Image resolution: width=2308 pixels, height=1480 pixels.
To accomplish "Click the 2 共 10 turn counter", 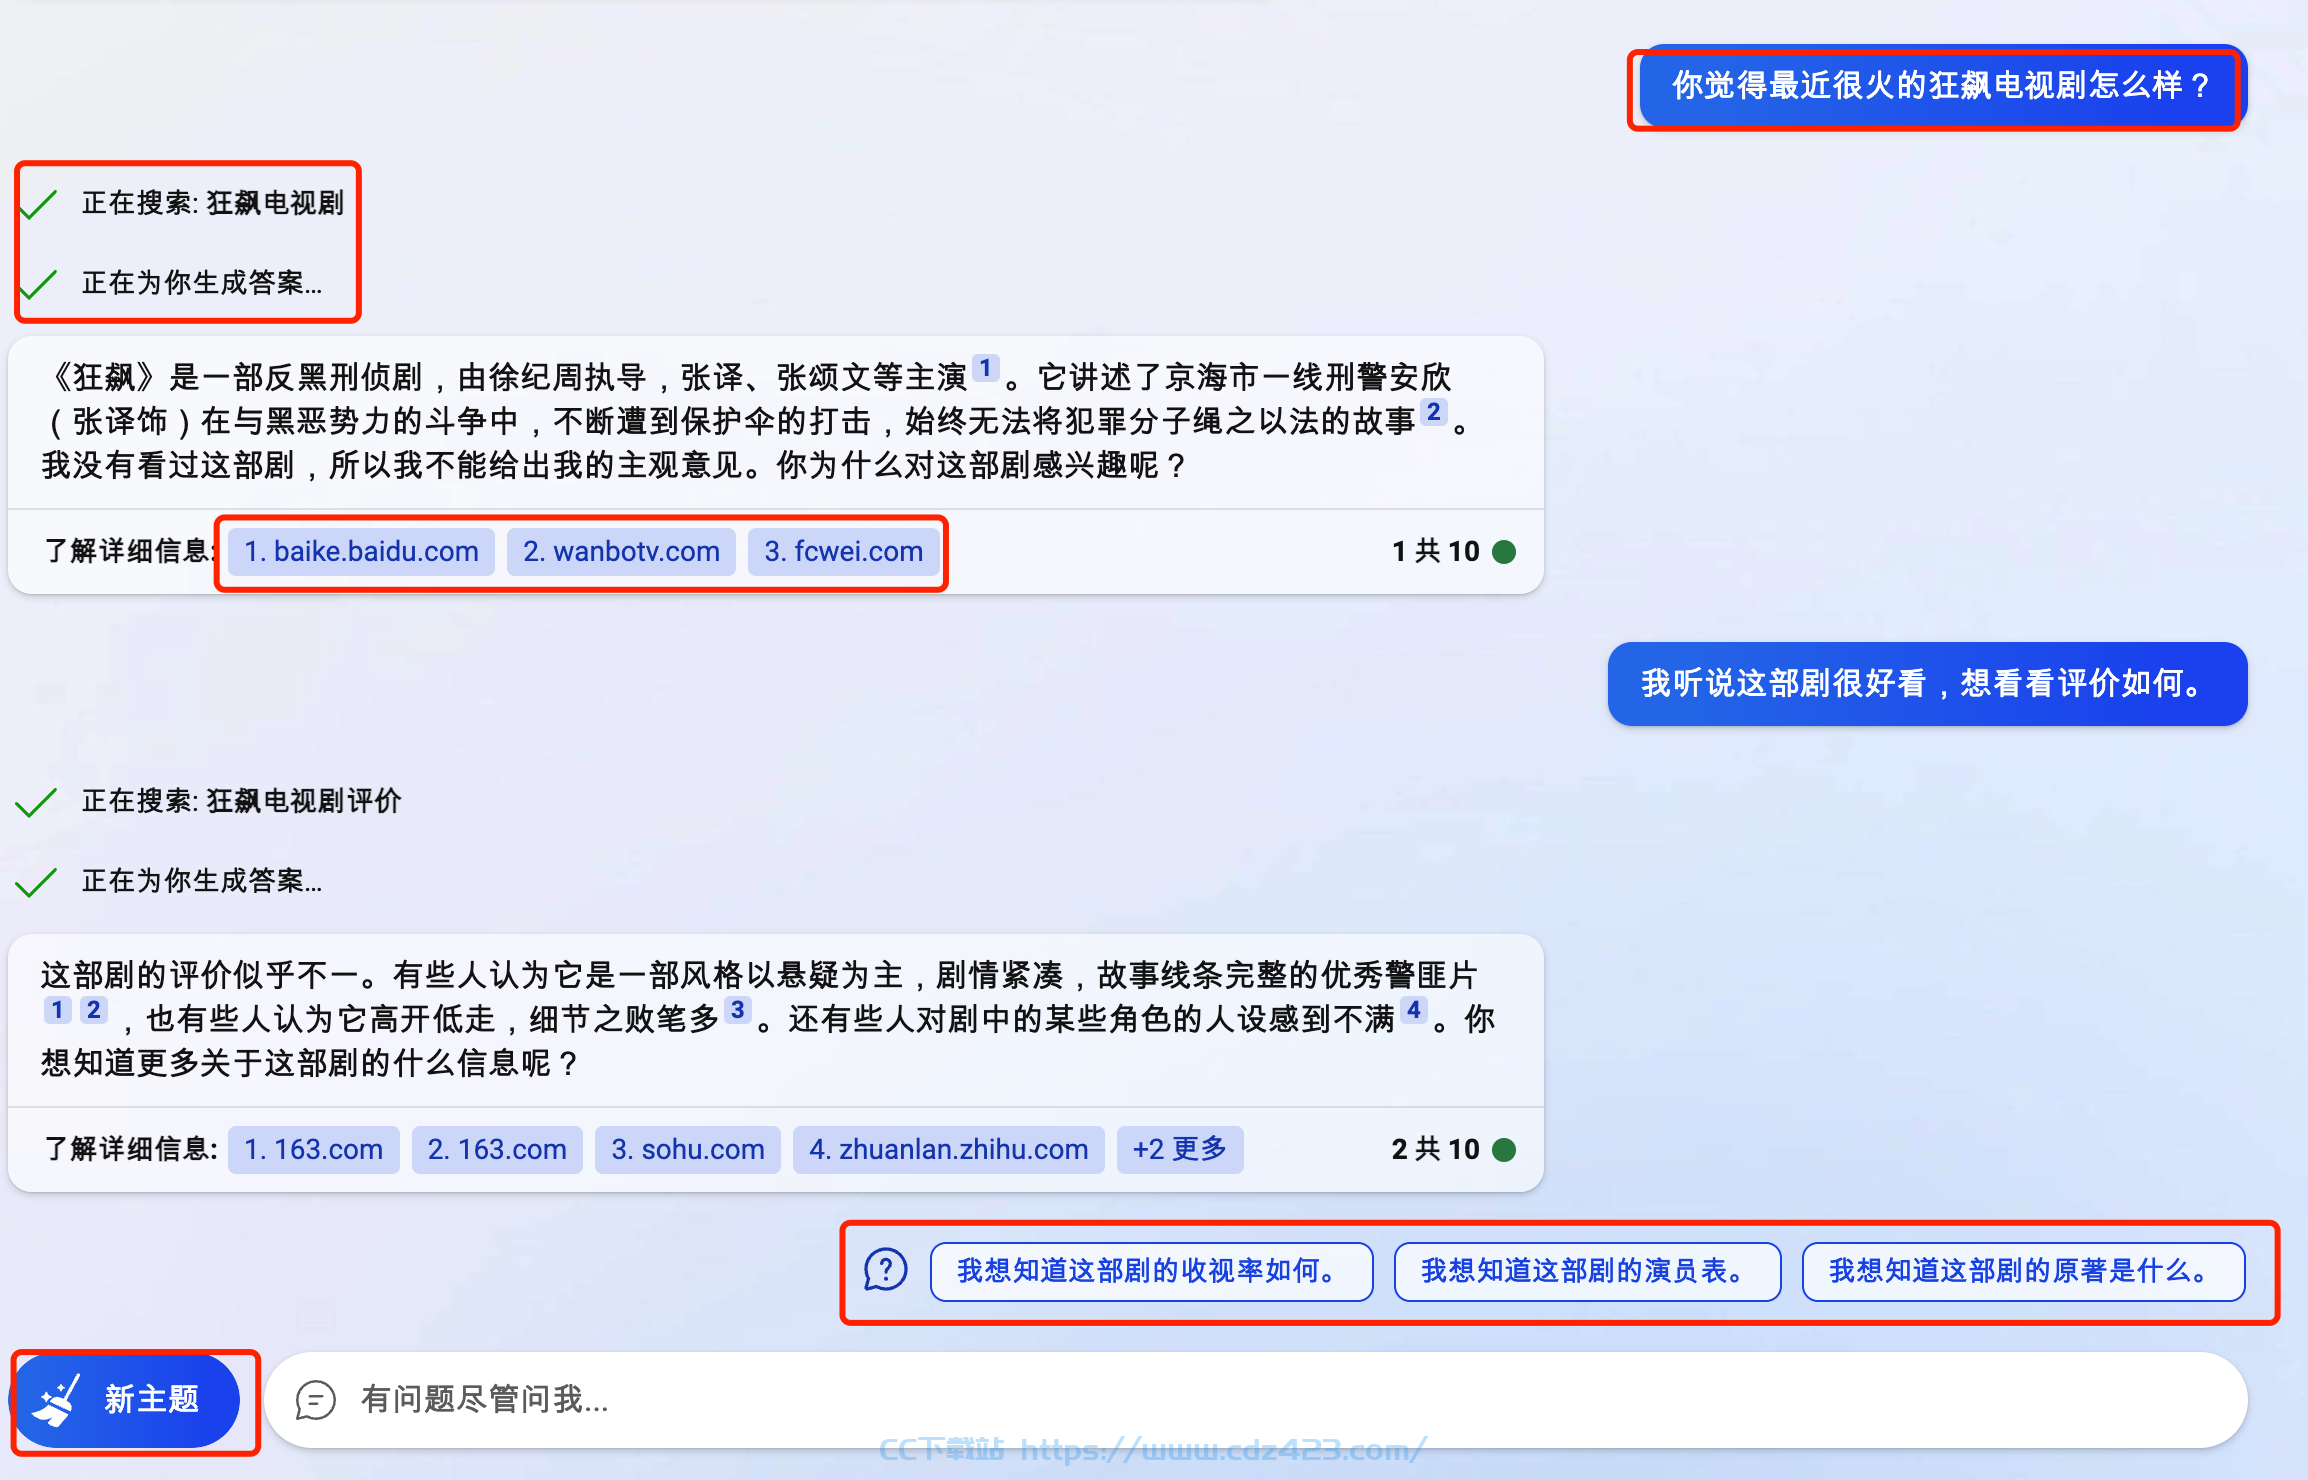I will coord(1435,1150).
